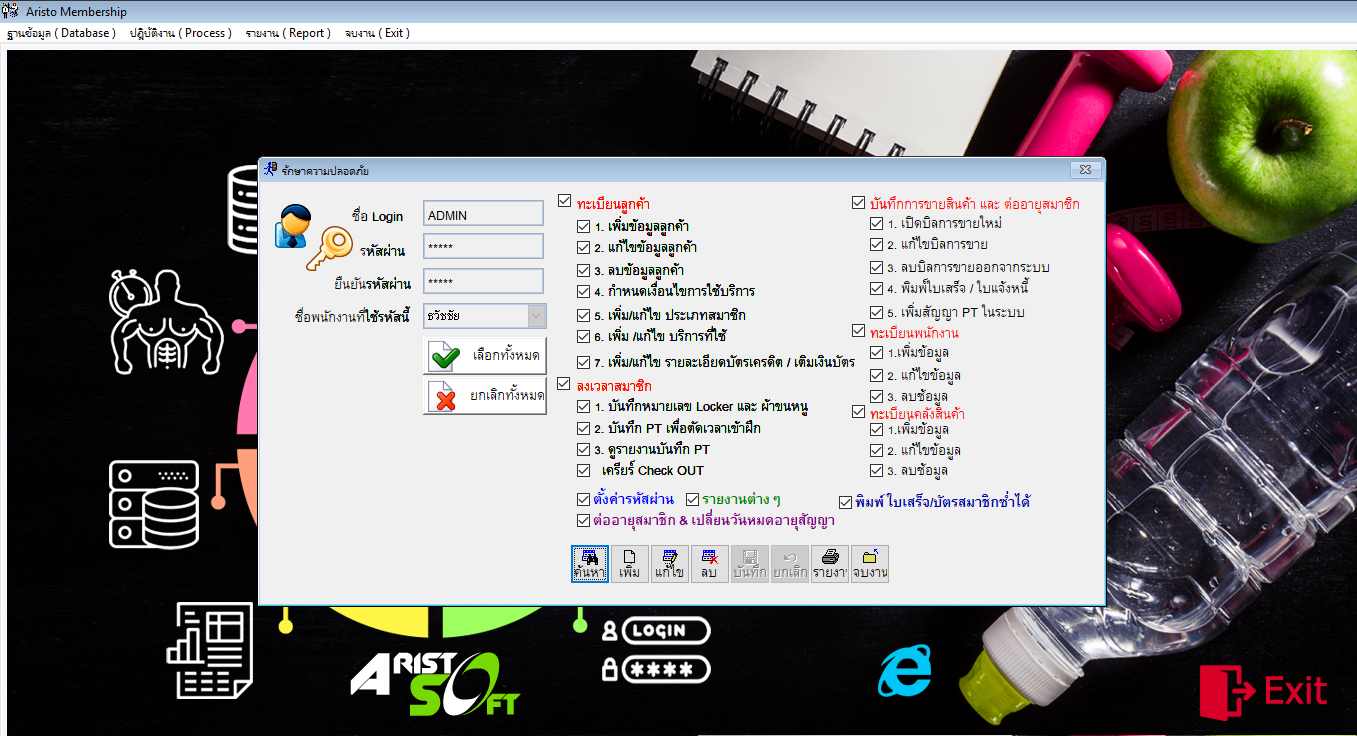1357x736 pixels.
Task: Toggle the เครียร์ Check OUT checkbox
Action: (584, 470)
